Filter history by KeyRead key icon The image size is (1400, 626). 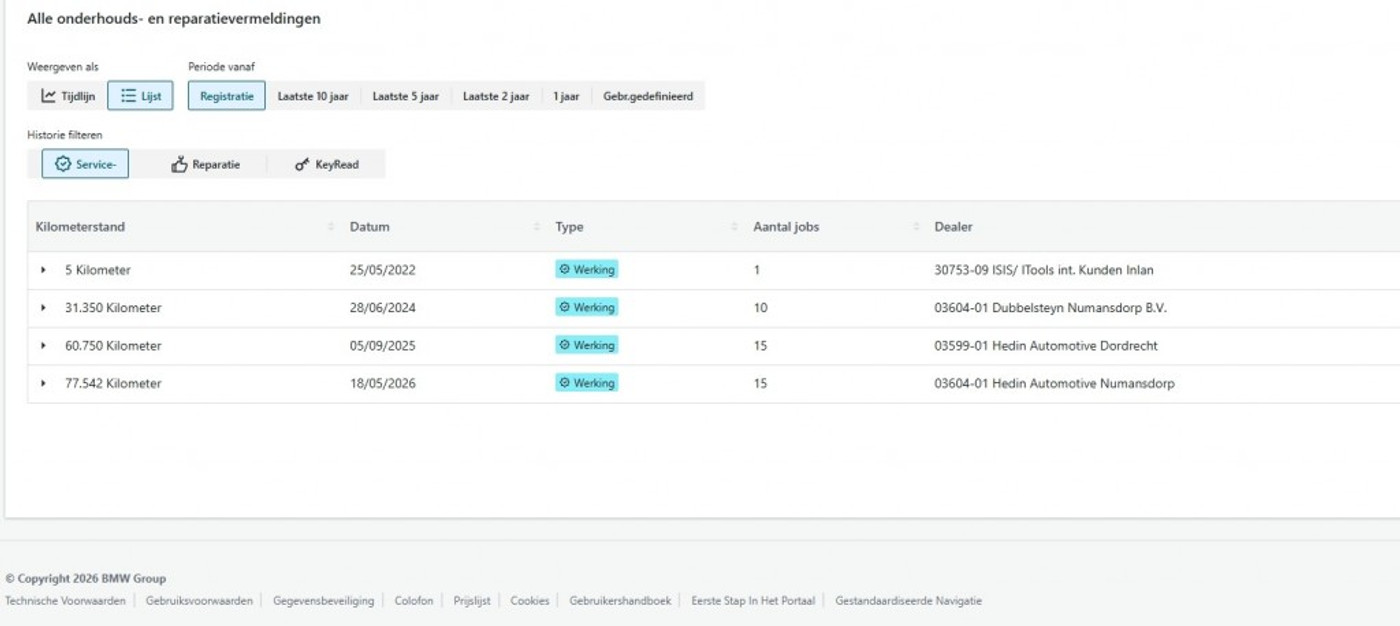click(x=302, y=165)
